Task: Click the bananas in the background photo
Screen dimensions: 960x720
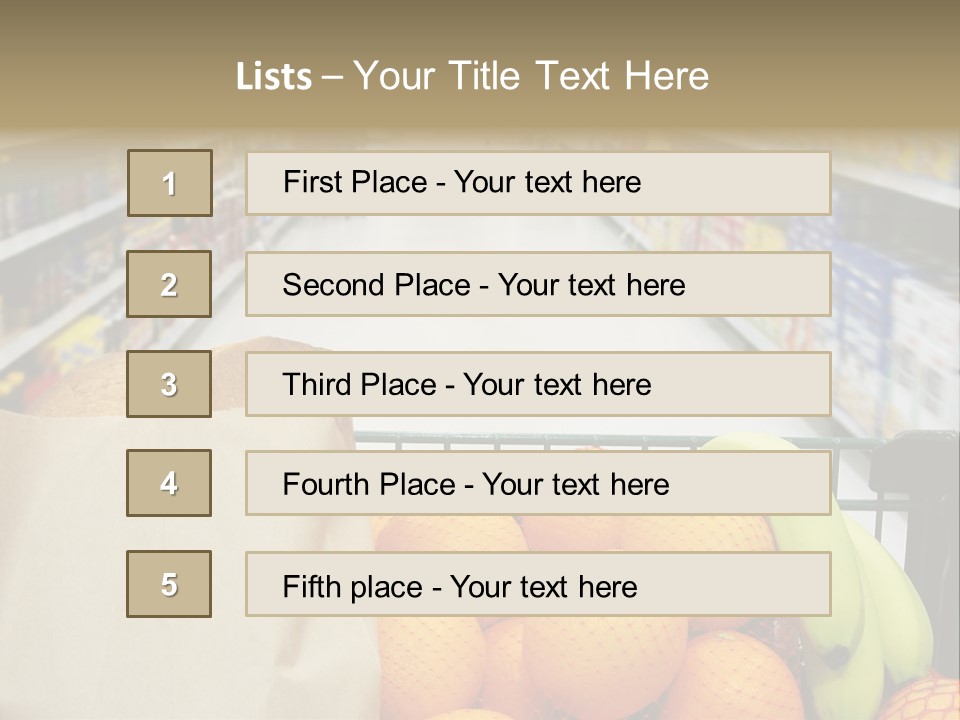Action: coord(890,590)
